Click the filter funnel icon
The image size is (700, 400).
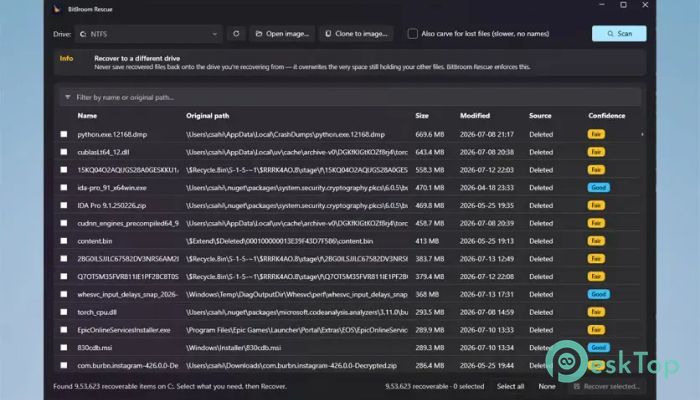pos(67,97)
